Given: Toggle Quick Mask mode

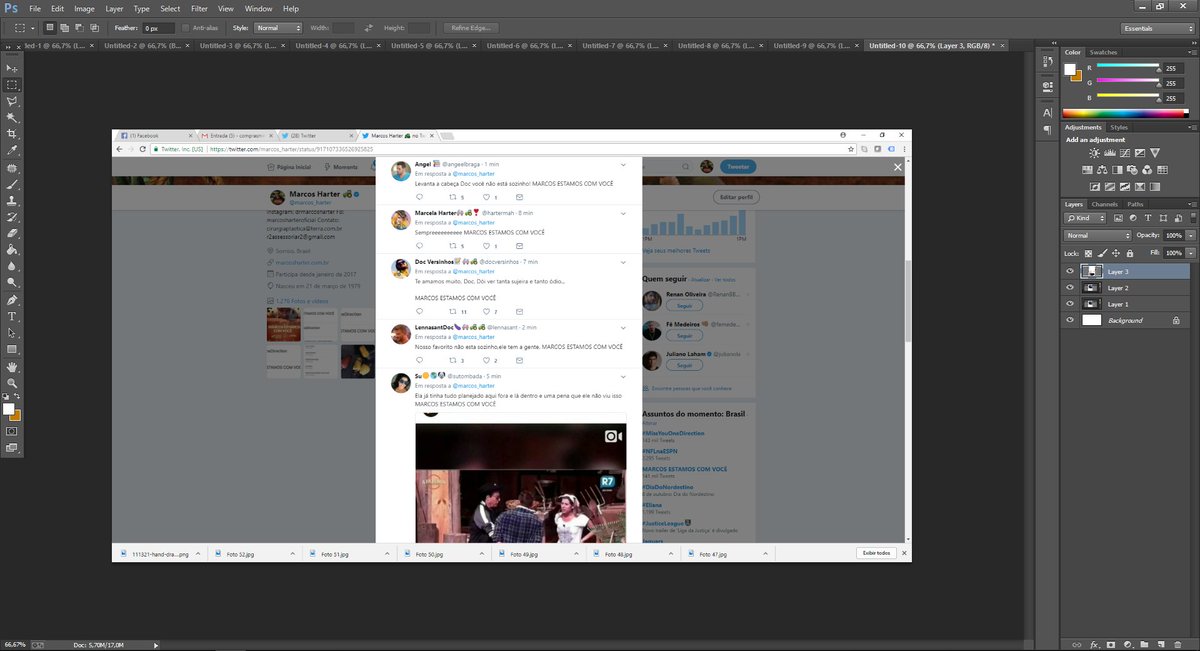Looking at the screenshot, I should tap(12, 431).
